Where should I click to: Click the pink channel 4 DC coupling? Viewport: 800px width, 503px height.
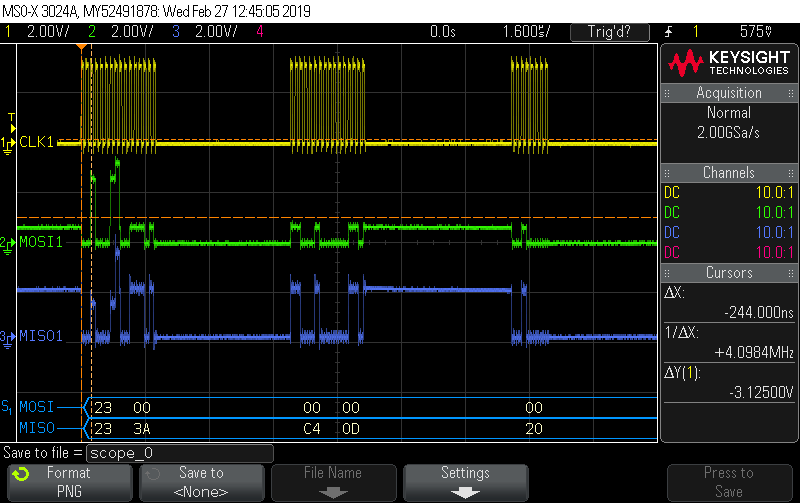point(672,253)
